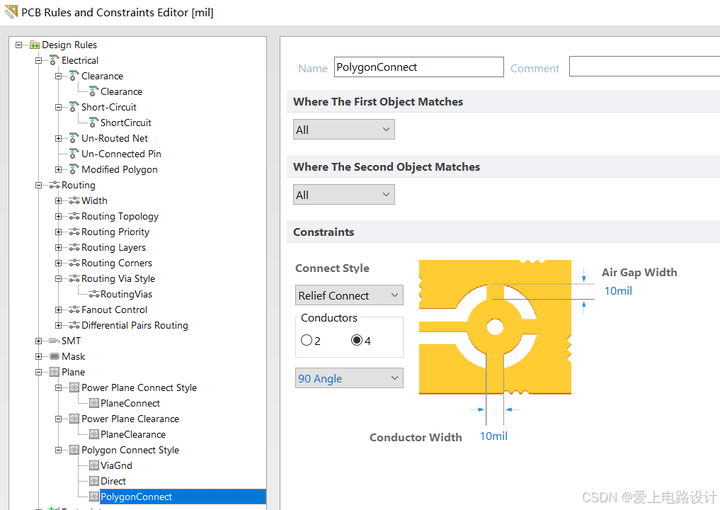This screenshot has height=510, width=720.
Task: Open the 90 Angle dropdown
Action: coord(349,378)
